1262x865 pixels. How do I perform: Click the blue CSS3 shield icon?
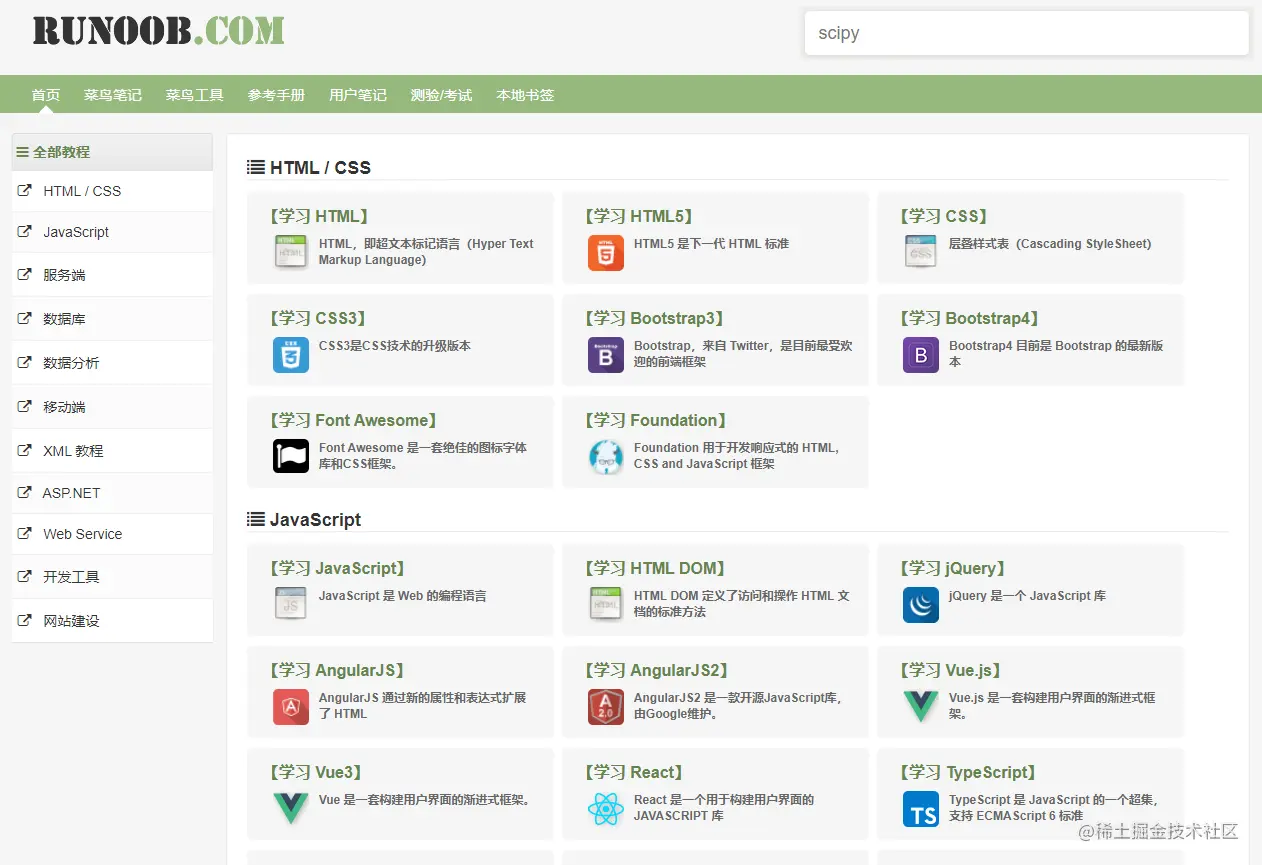pos(291,354)
